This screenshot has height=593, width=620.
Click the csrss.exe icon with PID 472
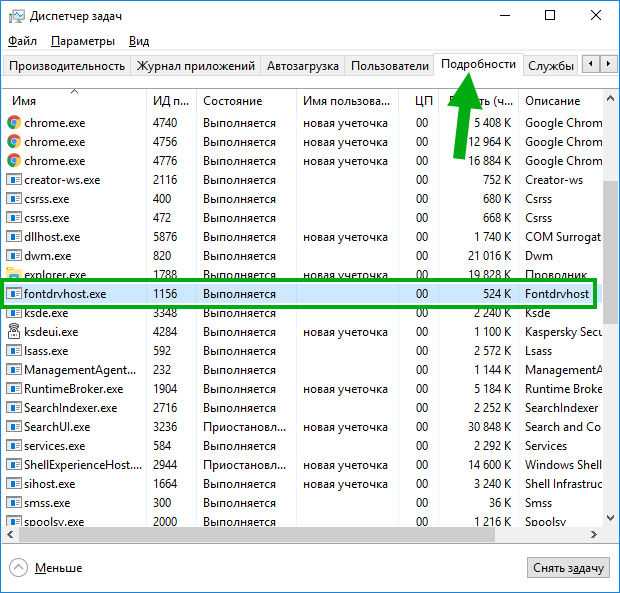click(x=14, y=218)
